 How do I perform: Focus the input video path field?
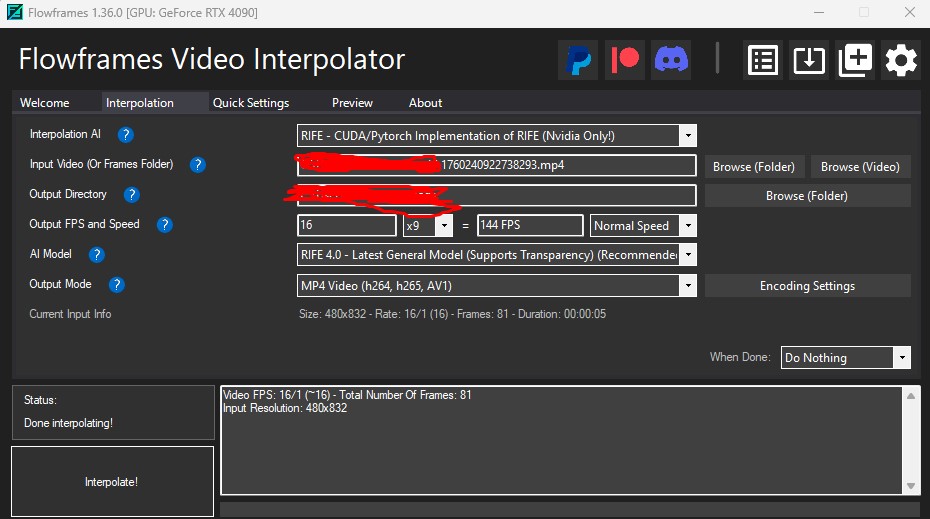point(496,165)
